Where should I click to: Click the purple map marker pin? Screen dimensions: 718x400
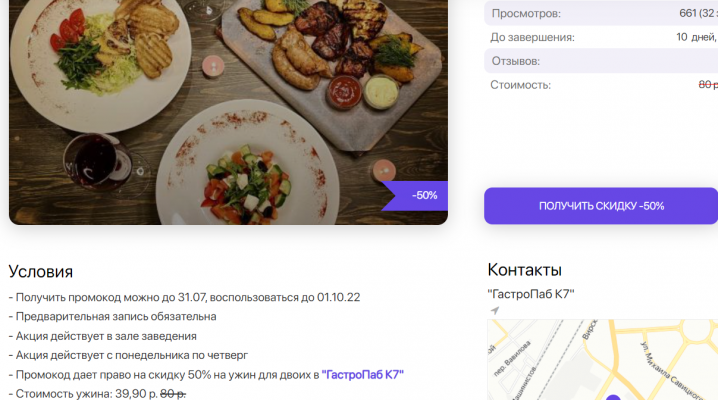[612, 397]
